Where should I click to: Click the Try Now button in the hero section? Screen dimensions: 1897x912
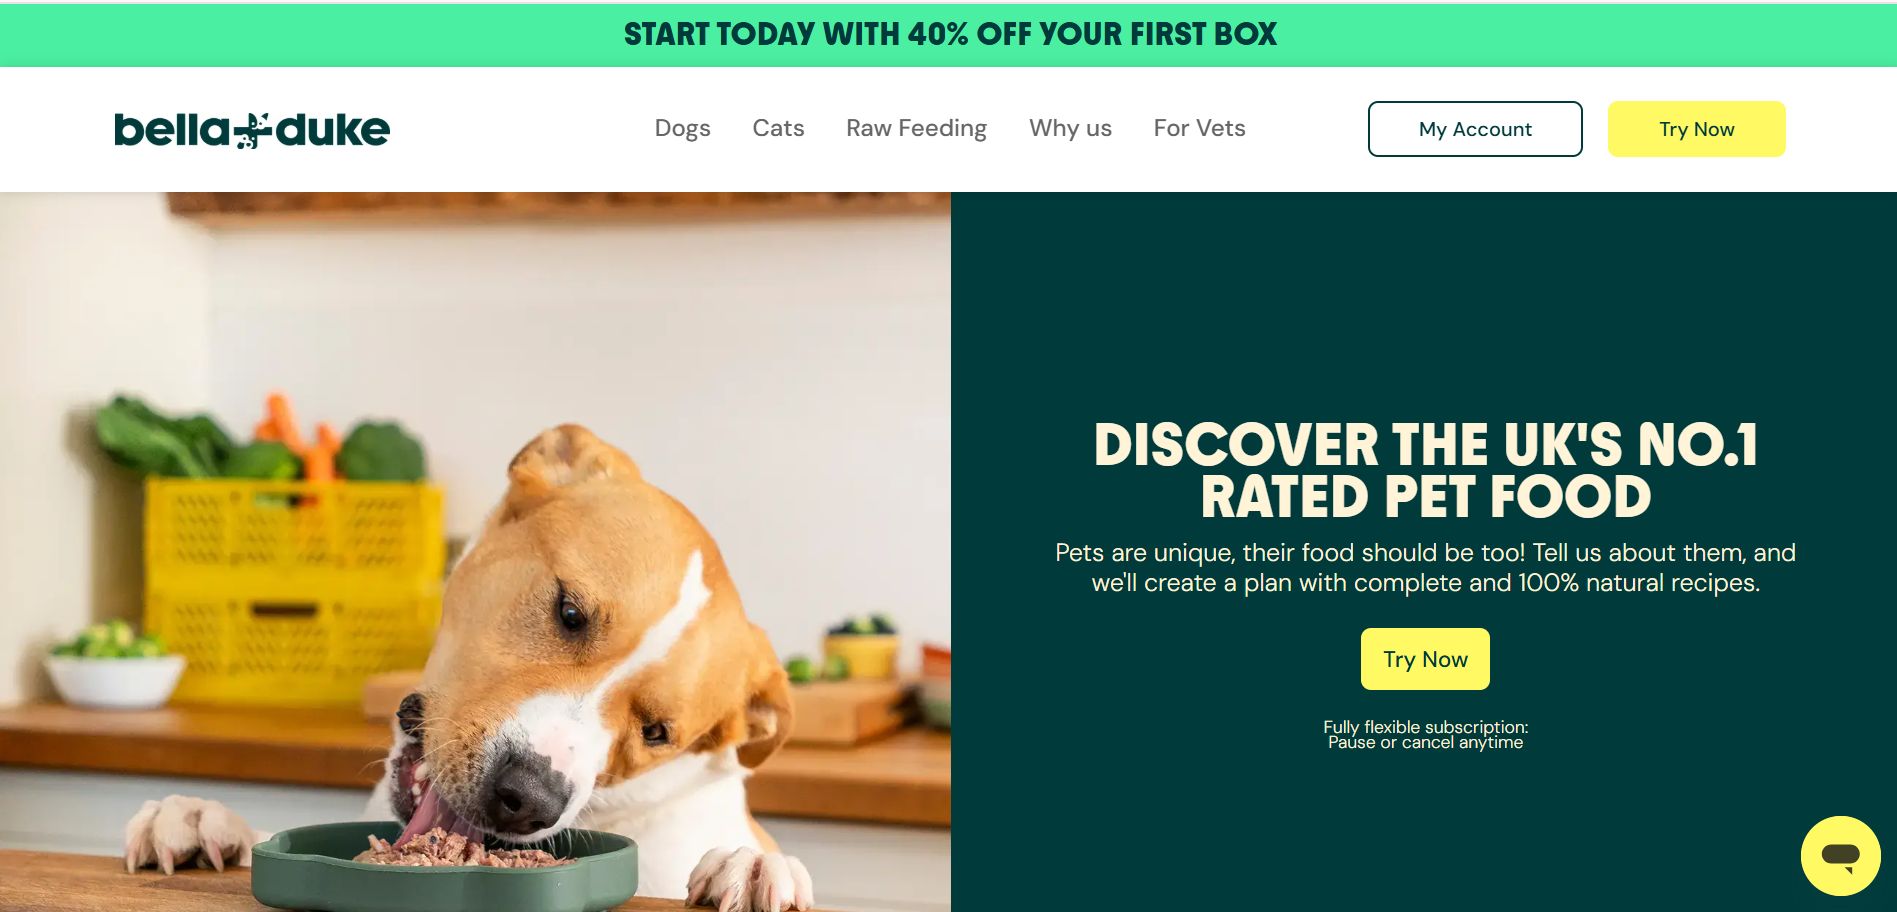click(x=1425, y=659)
